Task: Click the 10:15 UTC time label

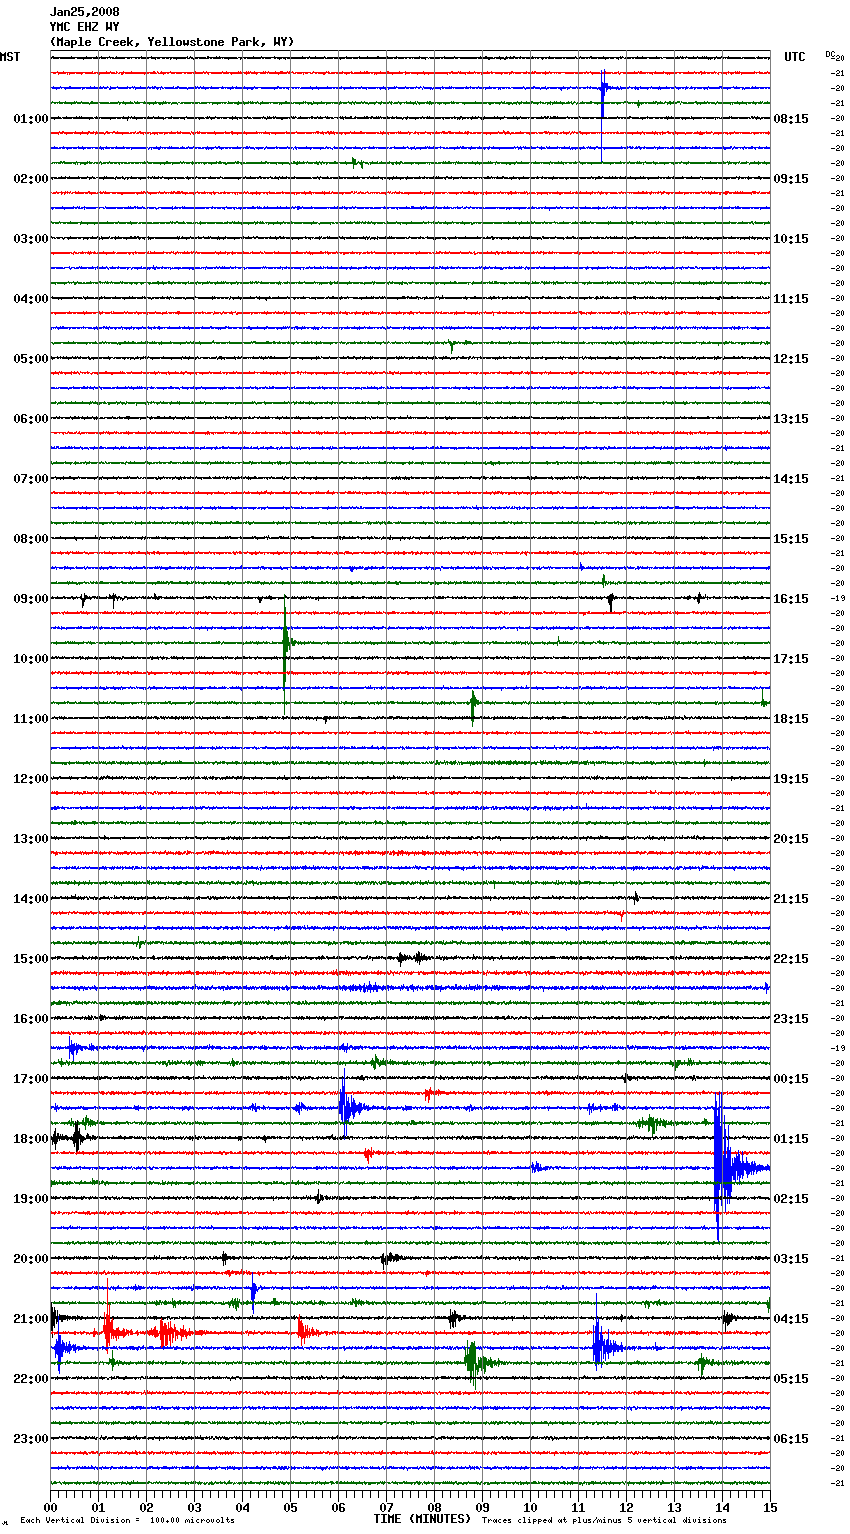Action: (791, 239)
